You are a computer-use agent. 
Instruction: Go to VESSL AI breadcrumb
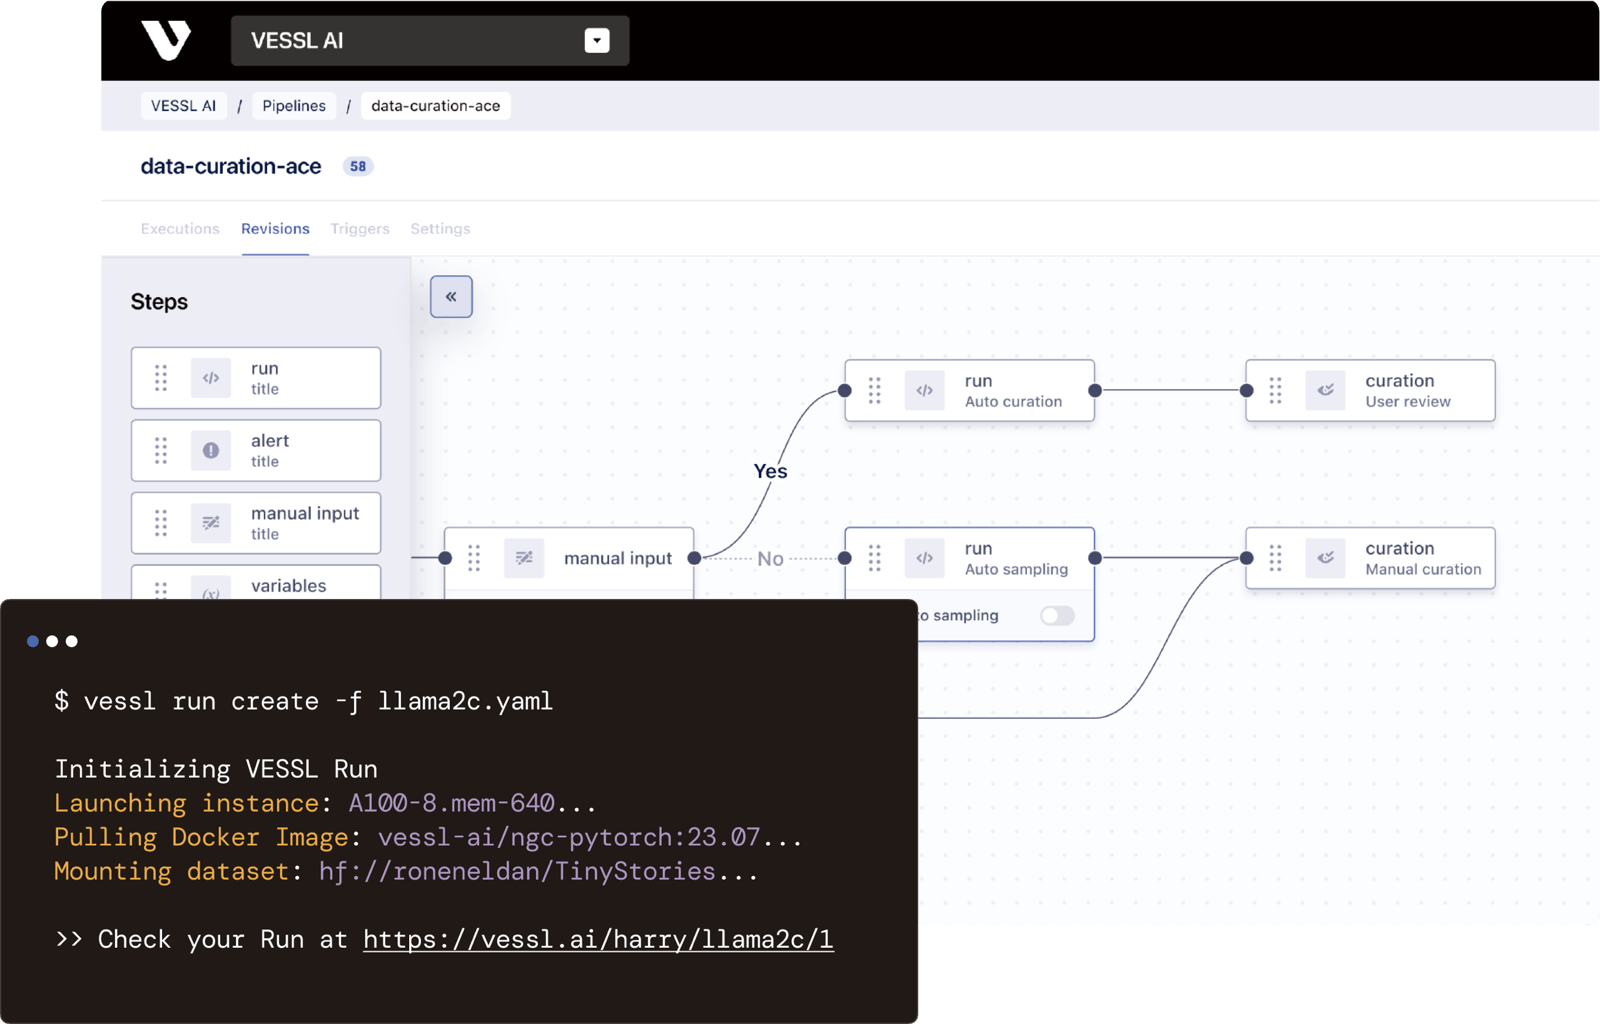coord(183,106)
